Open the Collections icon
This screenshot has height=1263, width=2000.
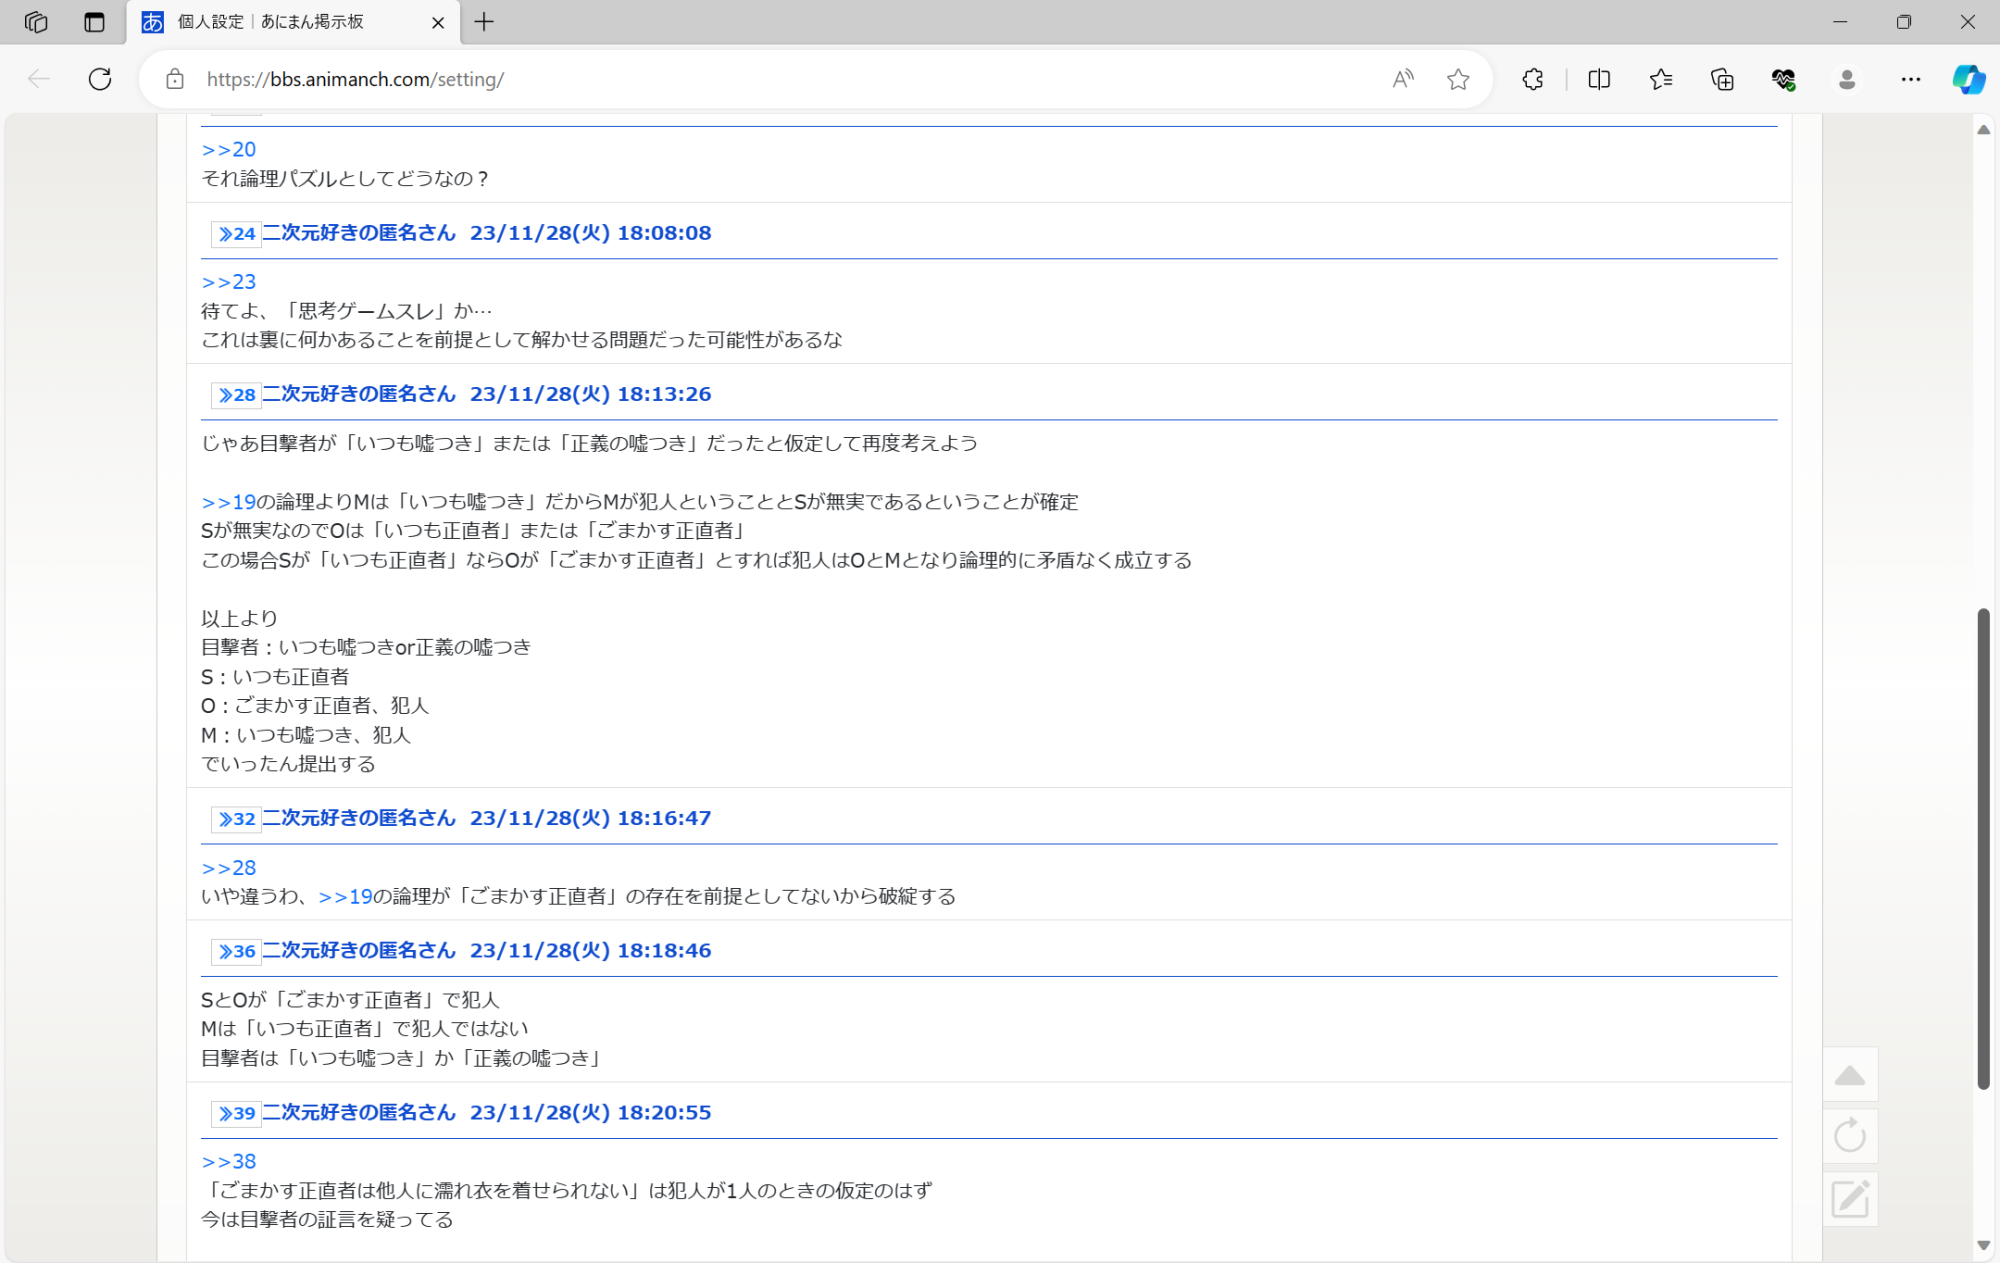(1722, 79)
